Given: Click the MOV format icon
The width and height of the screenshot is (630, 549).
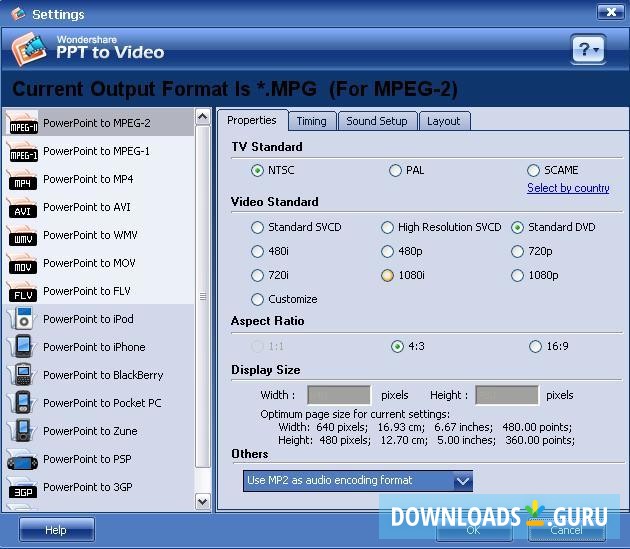Looking at the screenshot, I should (x=23, y=263).
